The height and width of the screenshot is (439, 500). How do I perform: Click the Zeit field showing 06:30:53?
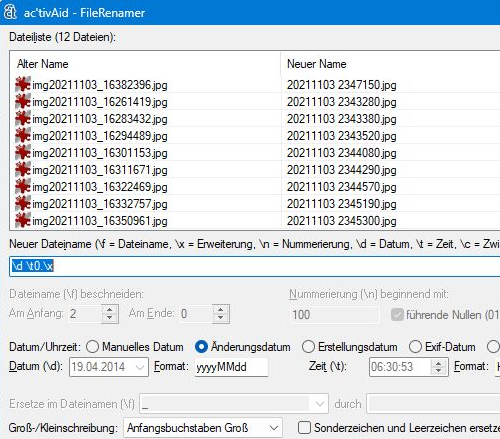[400, 367]
